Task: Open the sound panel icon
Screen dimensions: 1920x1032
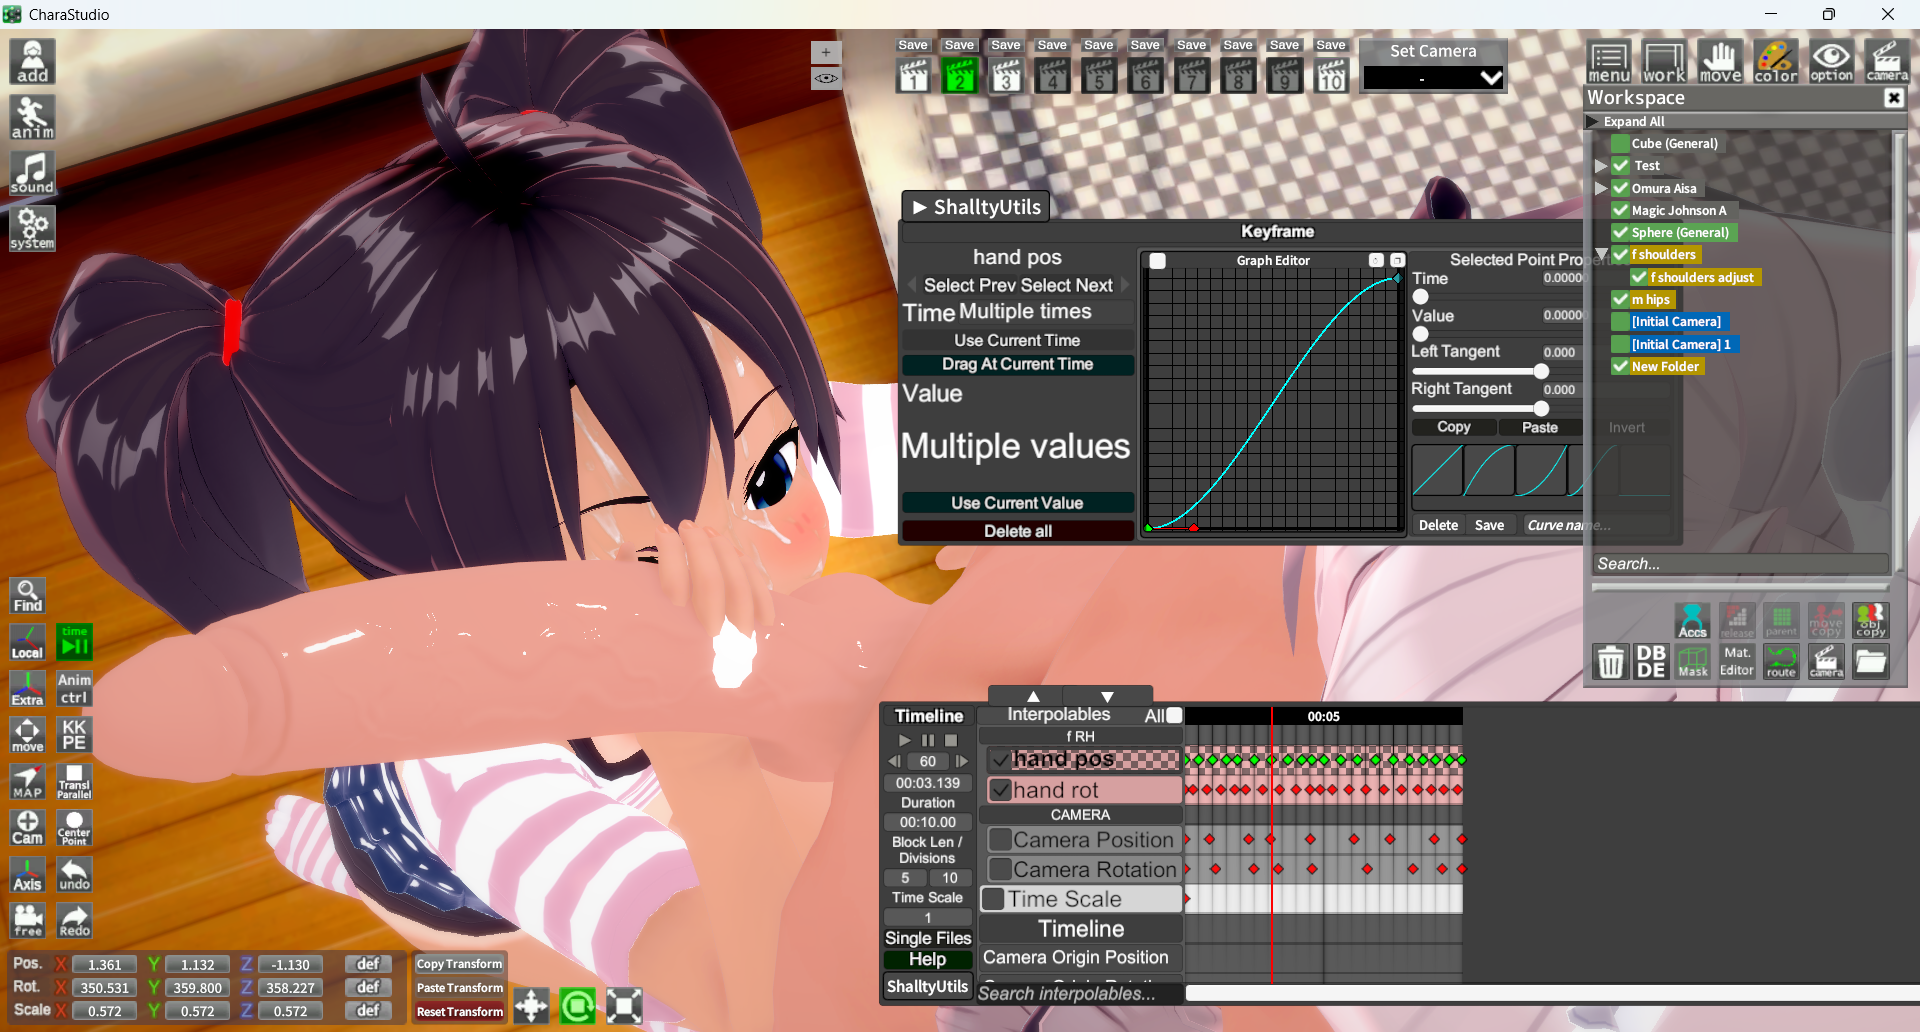Action: [x=32, y=173]
